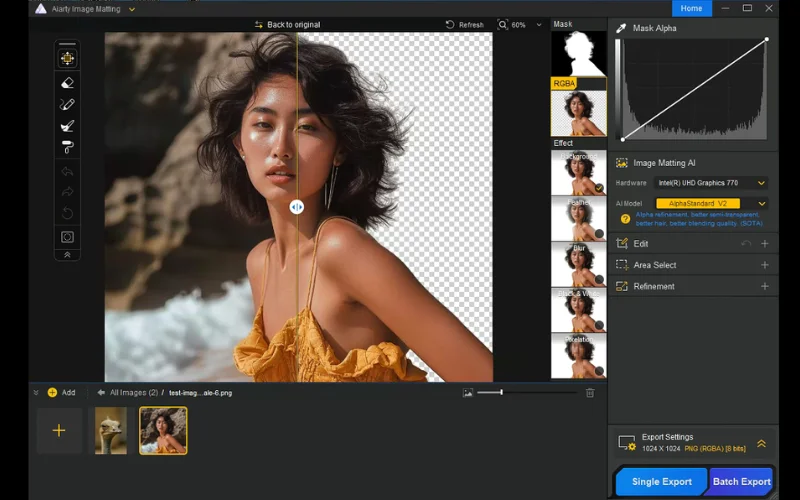Toggle the Background effect checkmark
This screenshot has height=500, width=800.
[598, 187]
